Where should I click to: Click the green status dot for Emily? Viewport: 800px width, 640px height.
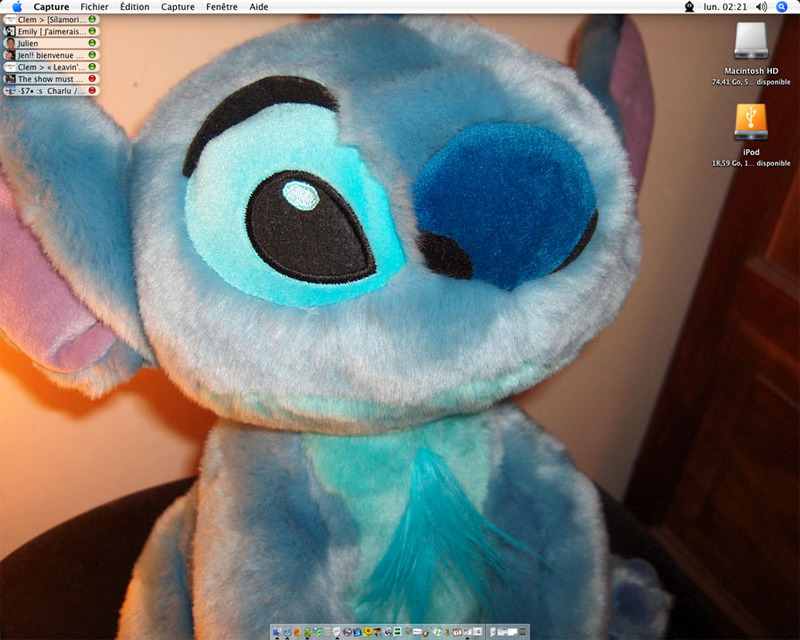click(92, 31)
